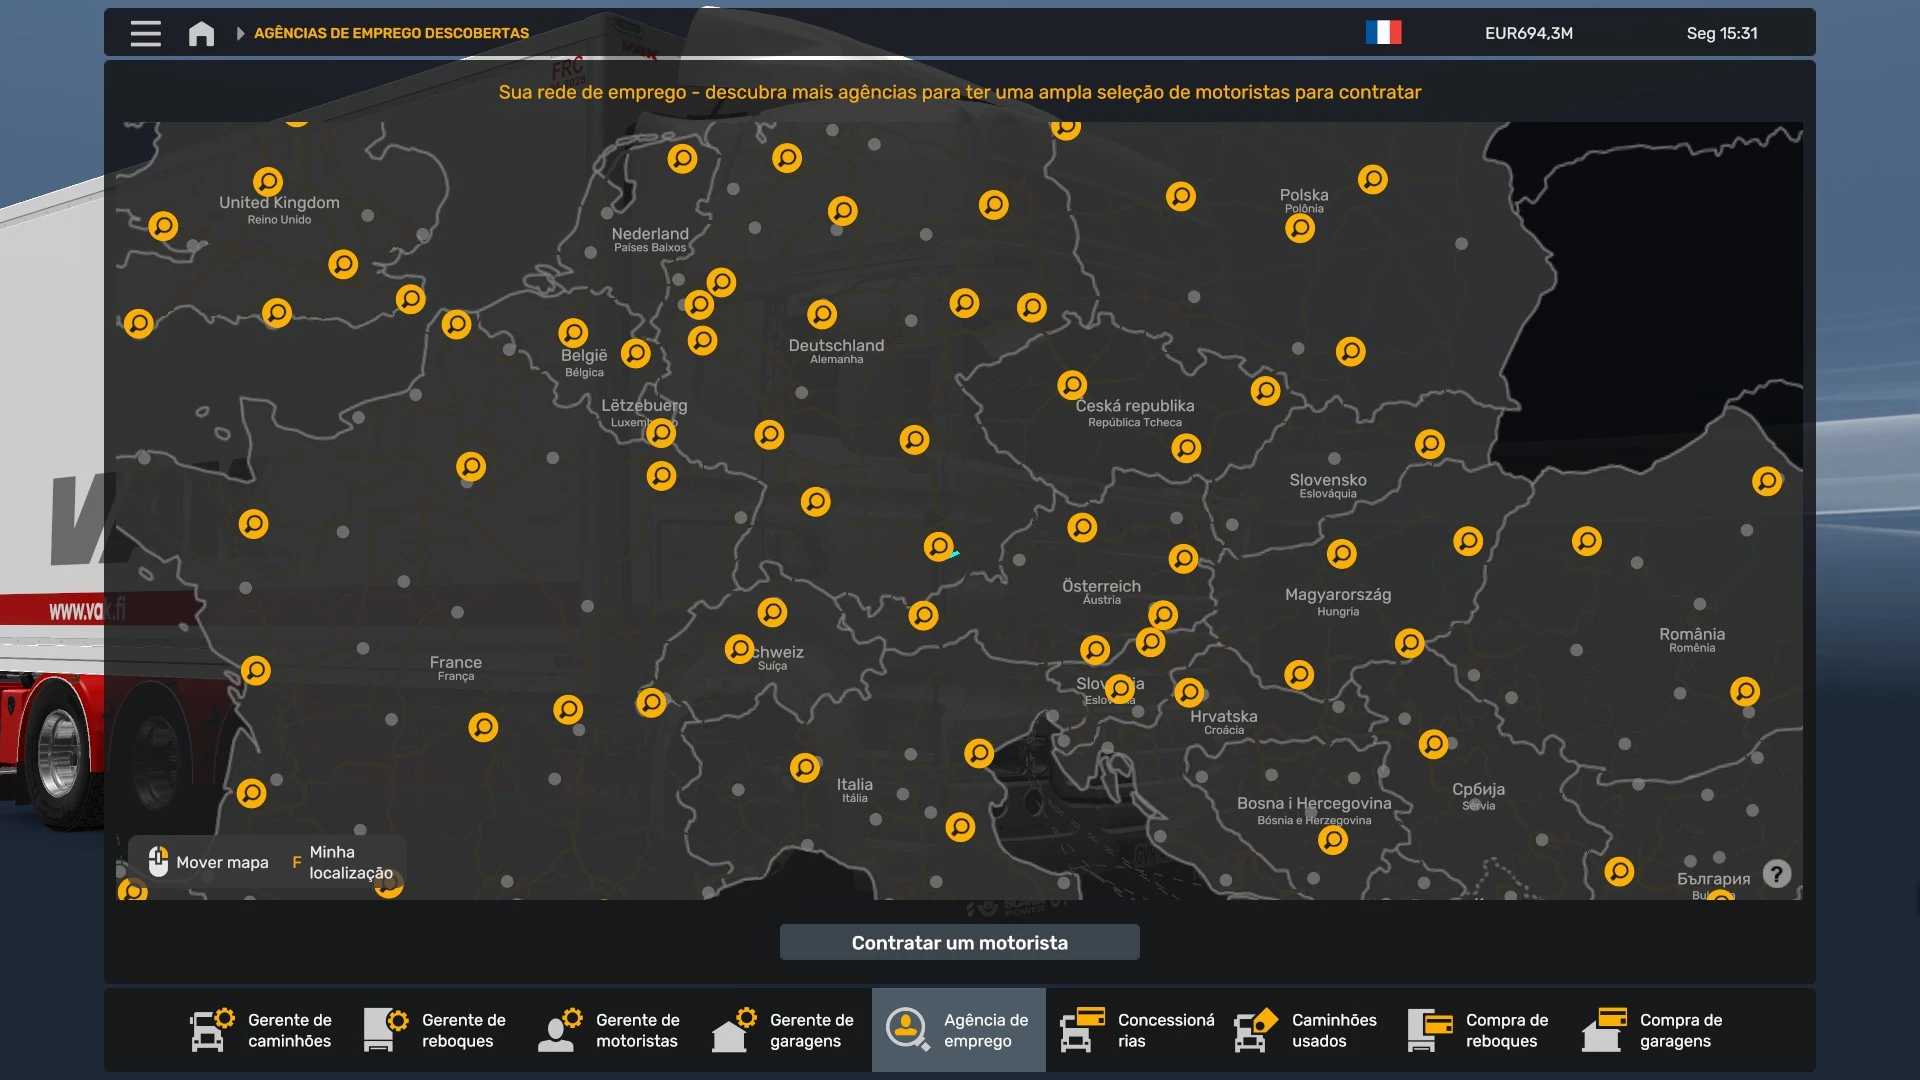Open Gerente de garagens tab
Screen dimensions: 1920x1080
click(x=784, y=1030)
